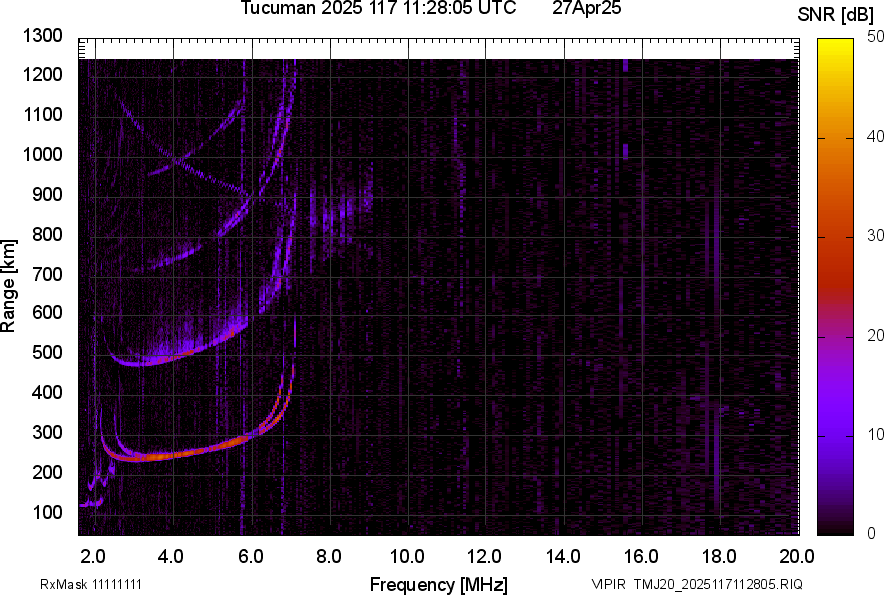Click the 'VIPIR' label
884x595 pixels.
[608, 584]
